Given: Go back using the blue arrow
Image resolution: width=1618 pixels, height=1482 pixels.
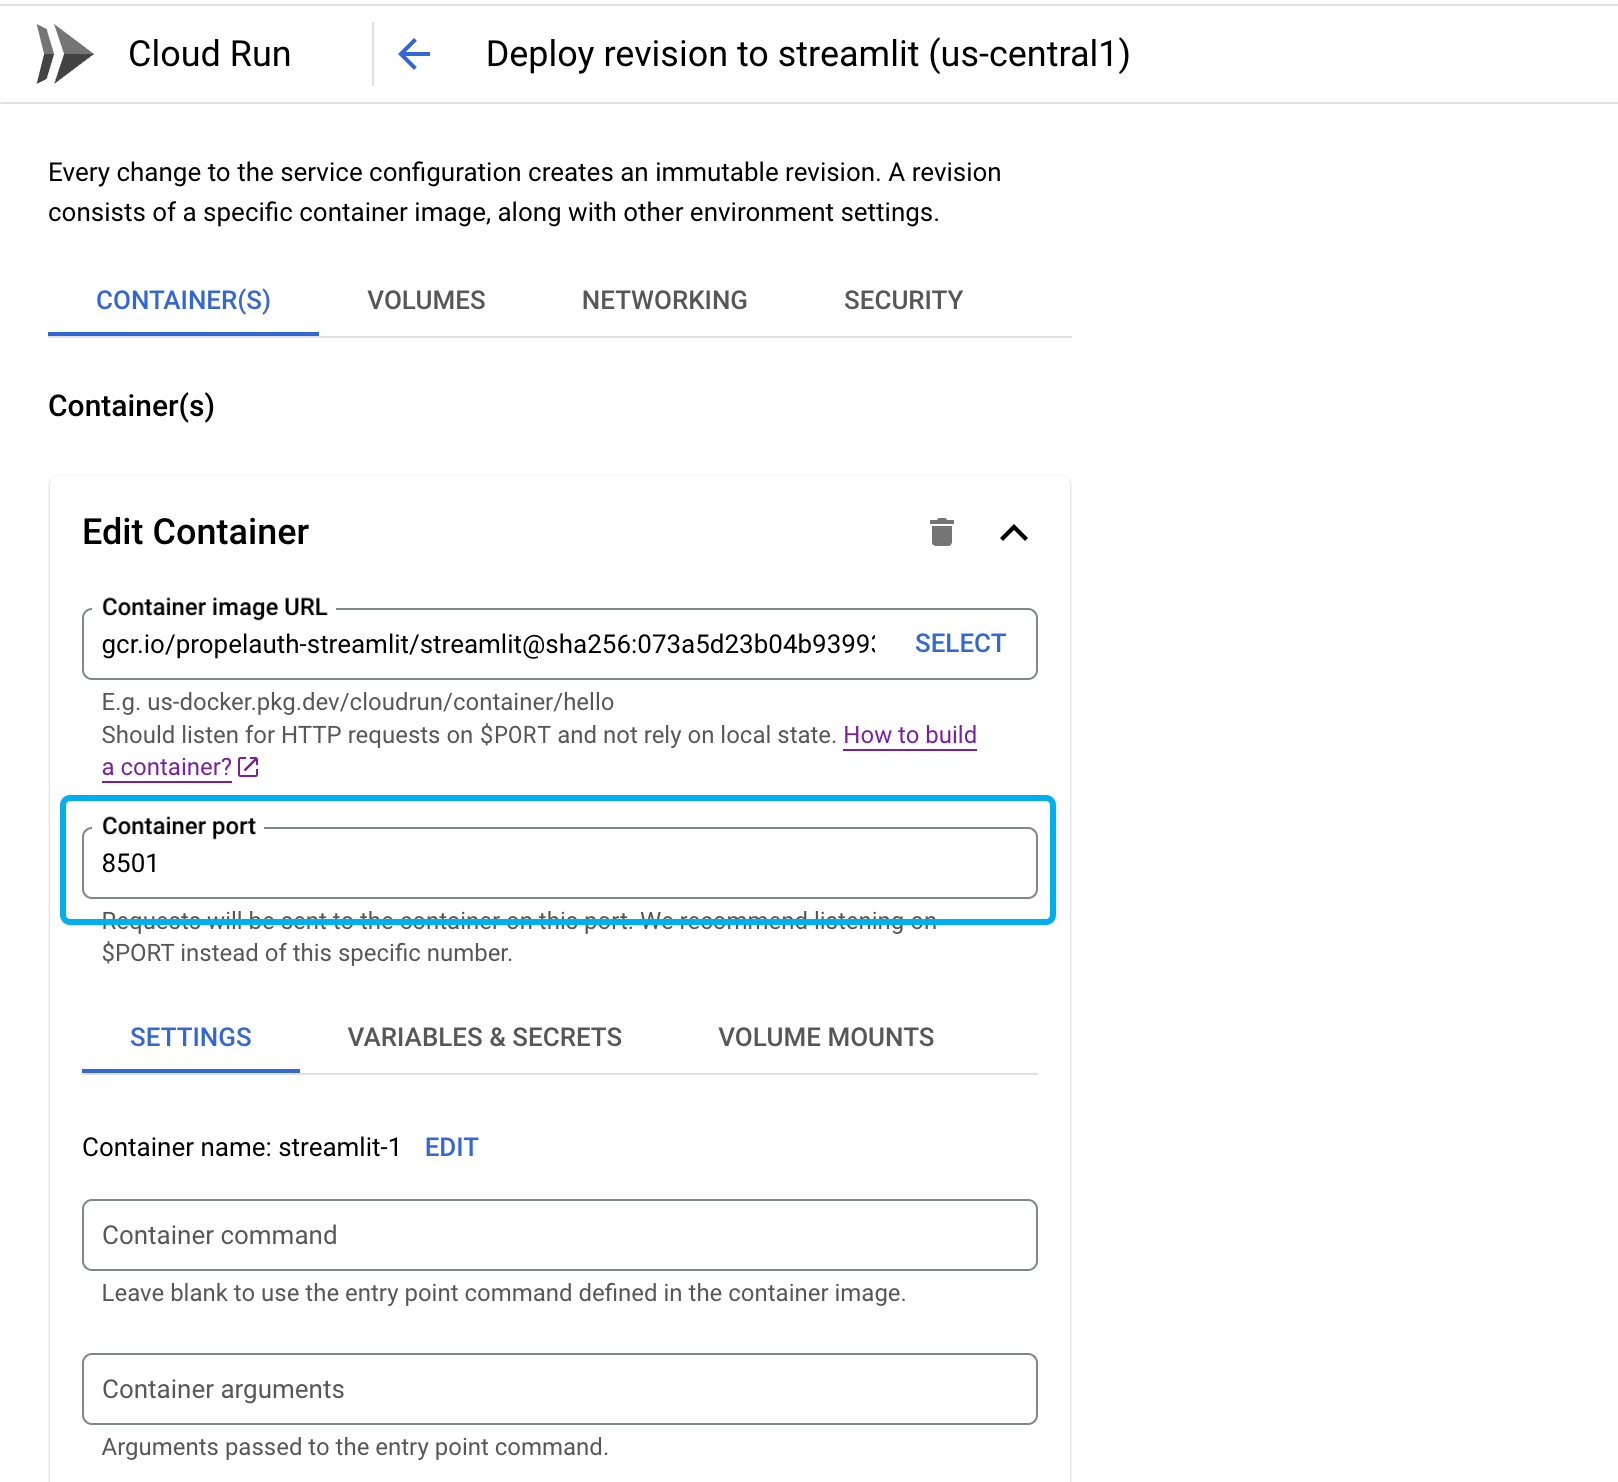Looking at the screenshot, I should coord(414,54).
